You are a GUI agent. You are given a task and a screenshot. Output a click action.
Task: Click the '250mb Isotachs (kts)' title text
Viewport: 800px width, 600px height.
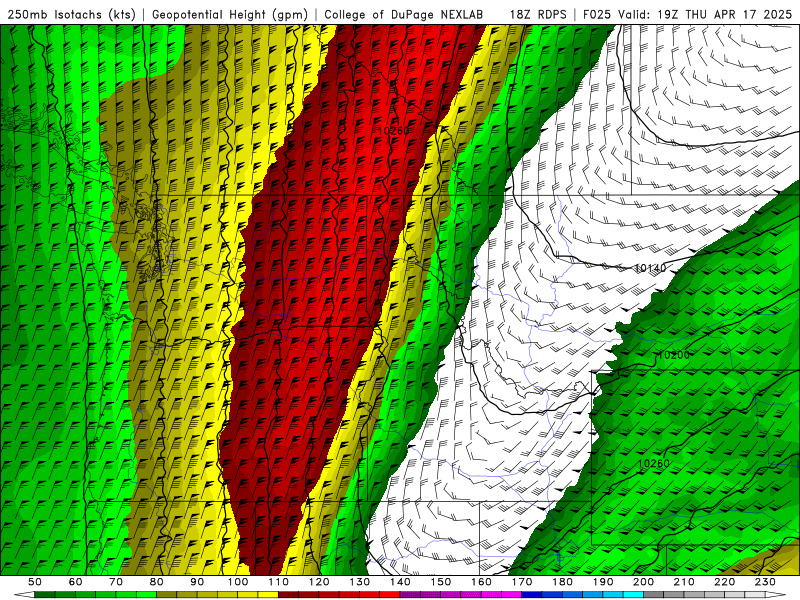coord(72,15)
